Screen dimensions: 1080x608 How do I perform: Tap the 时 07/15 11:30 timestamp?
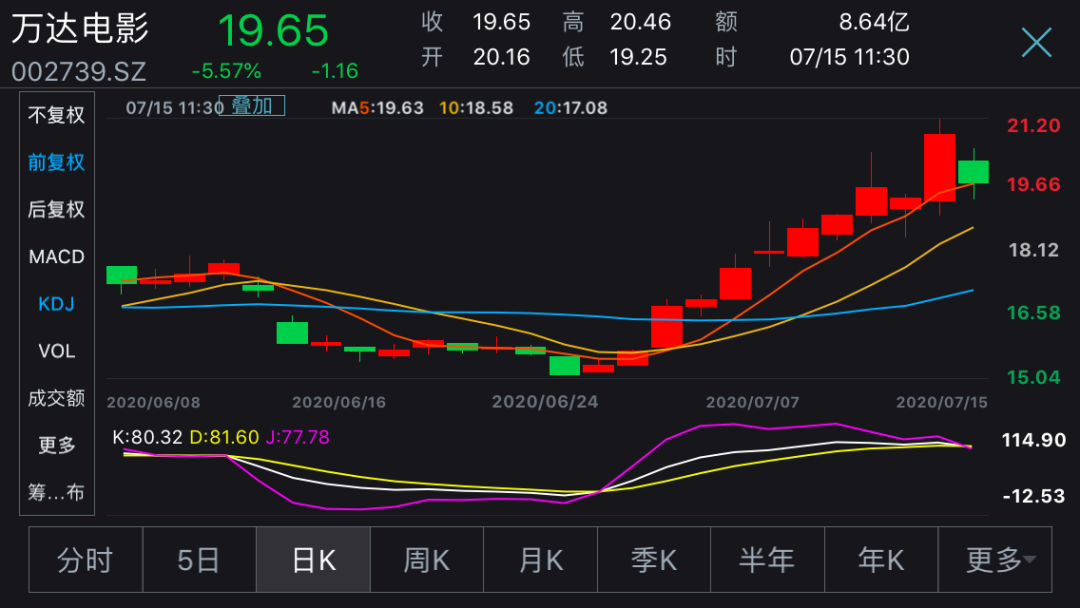click(813, 56)
